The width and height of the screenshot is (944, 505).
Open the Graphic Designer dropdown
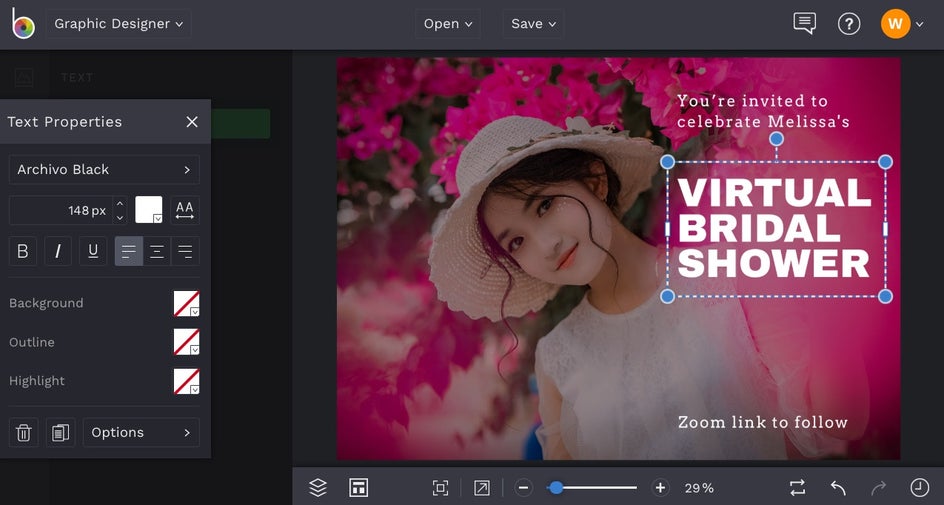point(119,24)
